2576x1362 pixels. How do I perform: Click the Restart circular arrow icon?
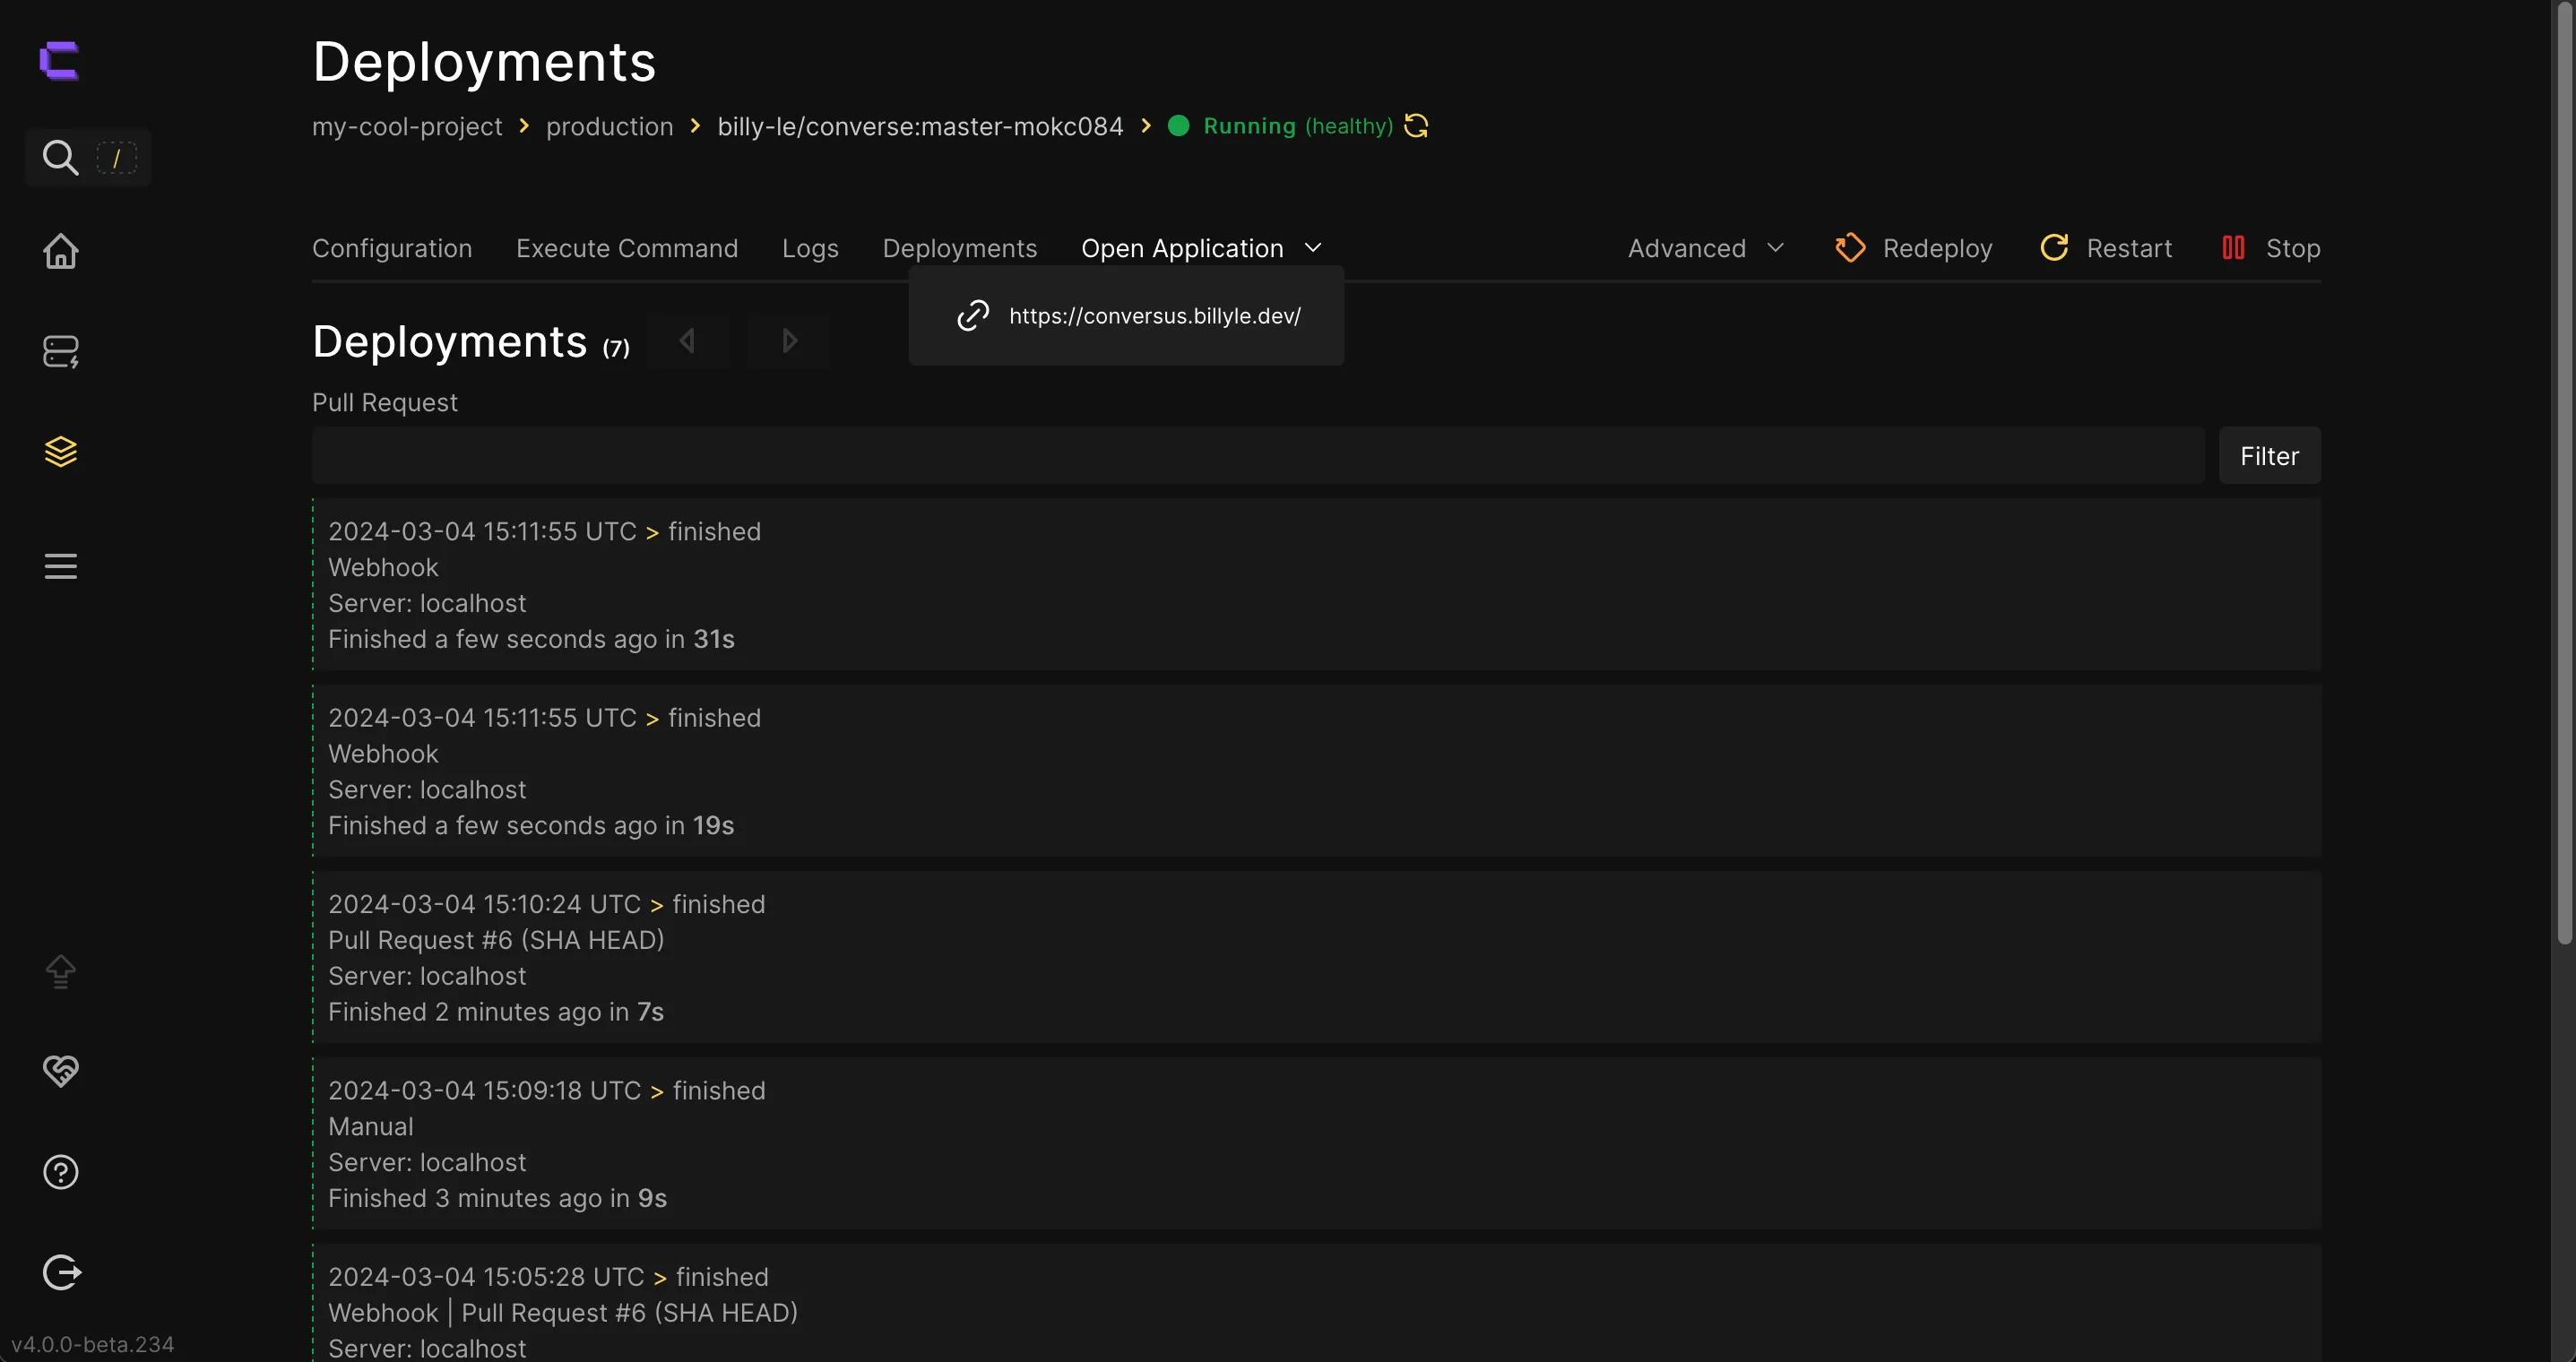point(2054,248)
